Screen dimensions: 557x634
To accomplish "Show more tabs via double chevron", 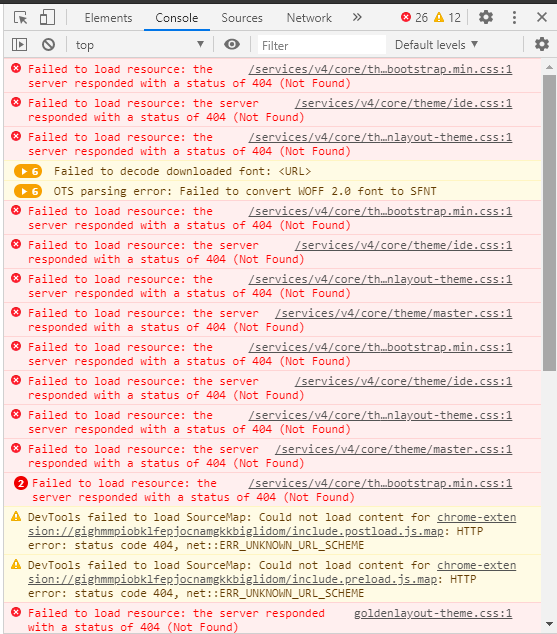I will coord(357,17).
